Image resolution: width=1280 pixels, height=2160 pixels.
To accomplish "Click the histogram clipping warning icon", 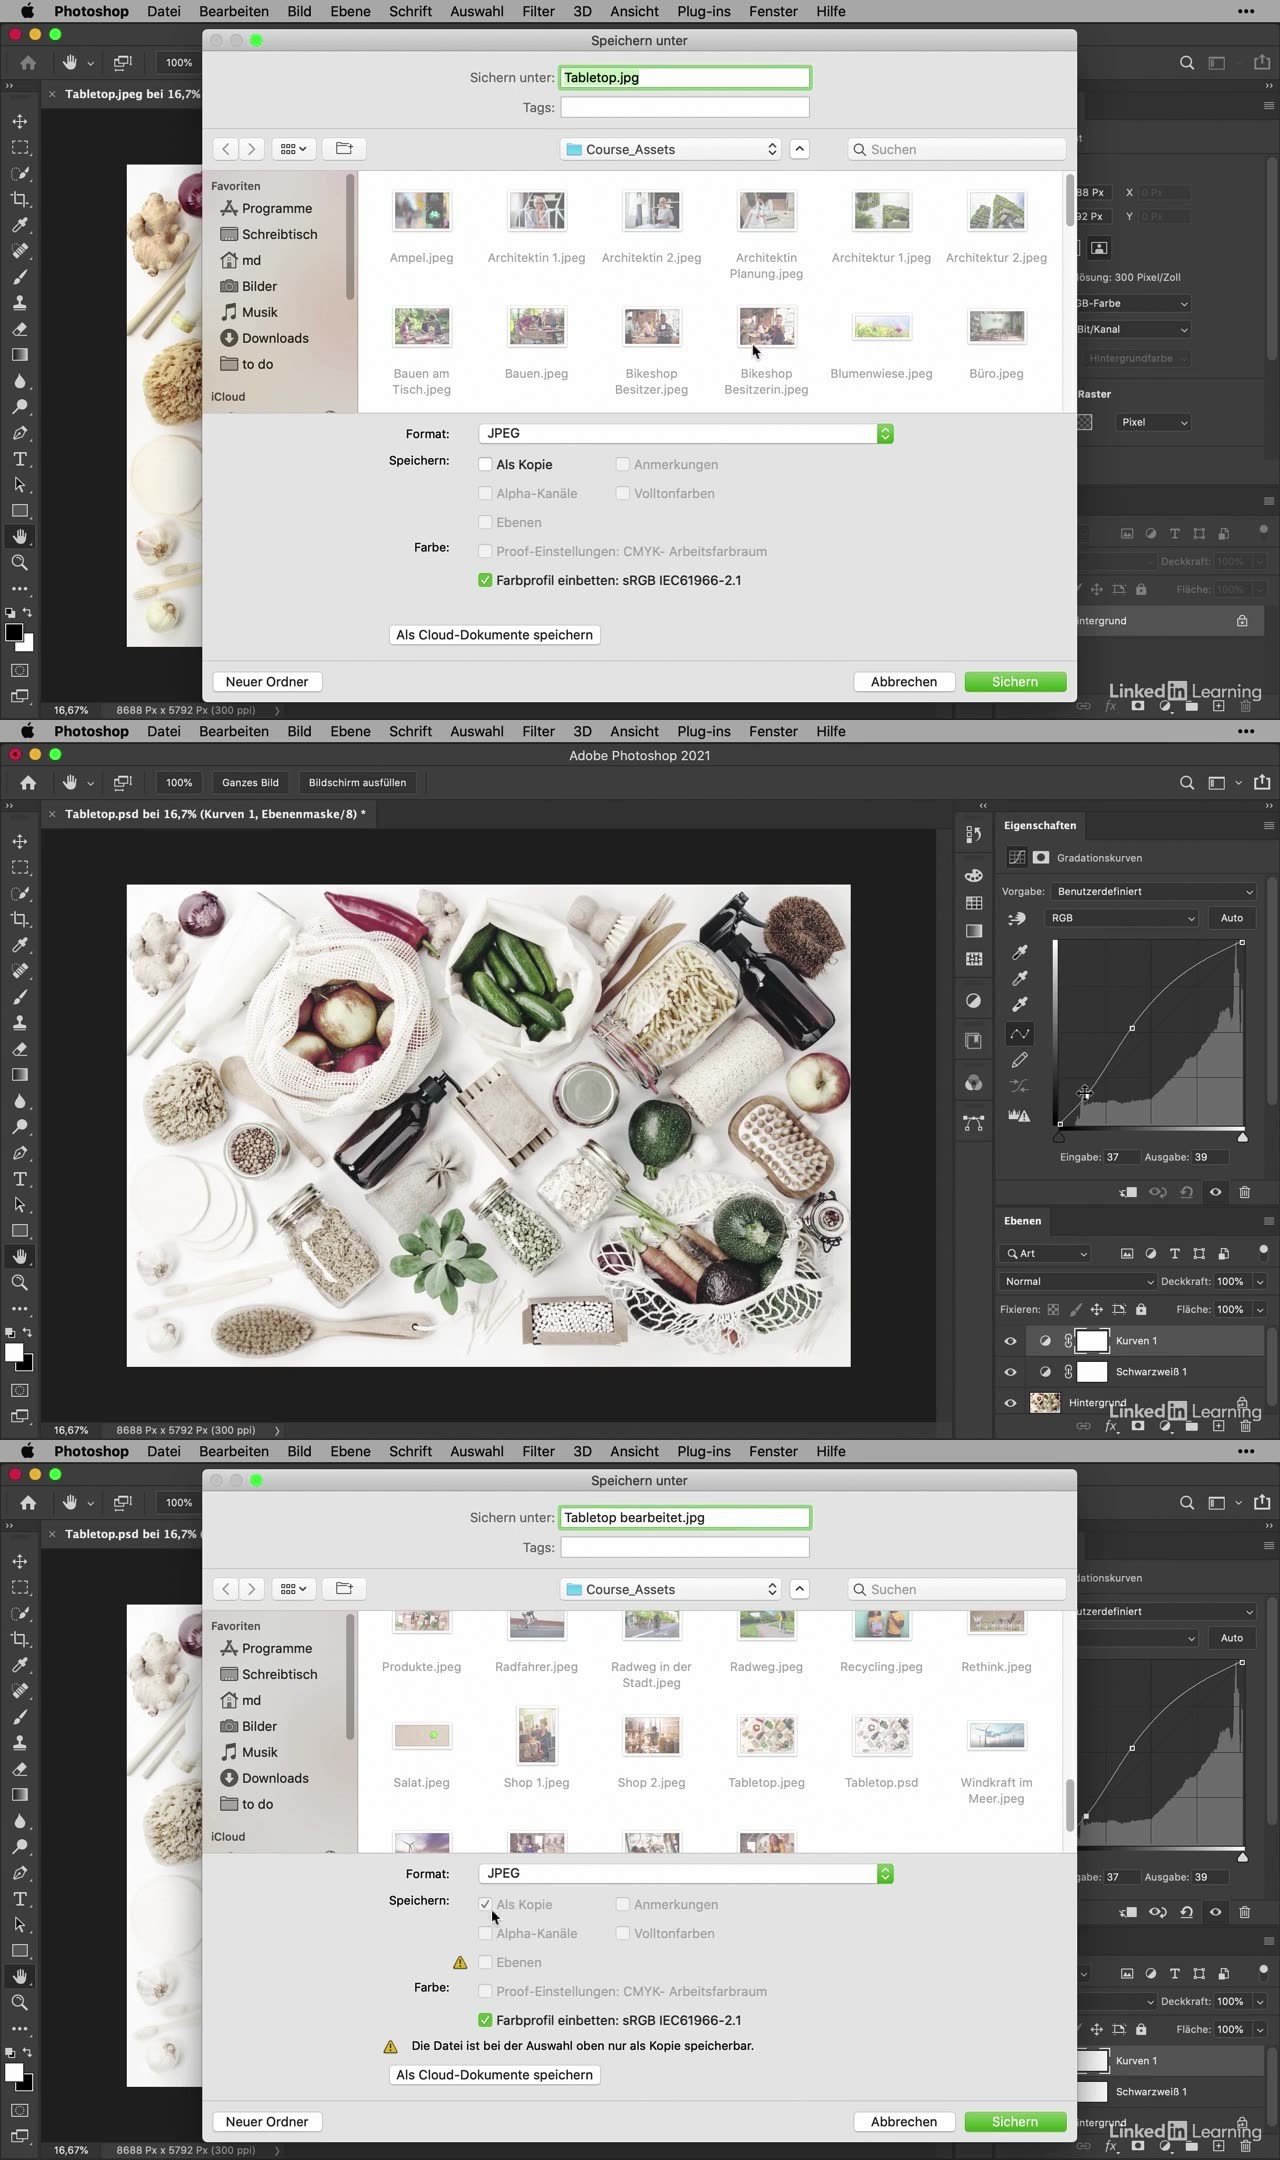I will point(1019,1115).
